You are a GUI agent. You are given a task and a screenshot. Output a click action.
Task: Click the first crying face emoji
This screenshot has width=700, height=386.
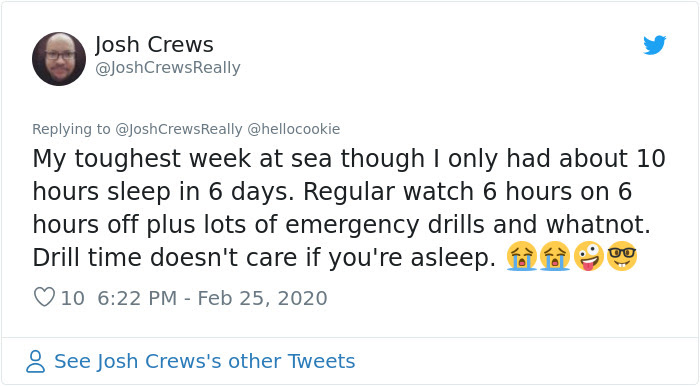point(521,257)
